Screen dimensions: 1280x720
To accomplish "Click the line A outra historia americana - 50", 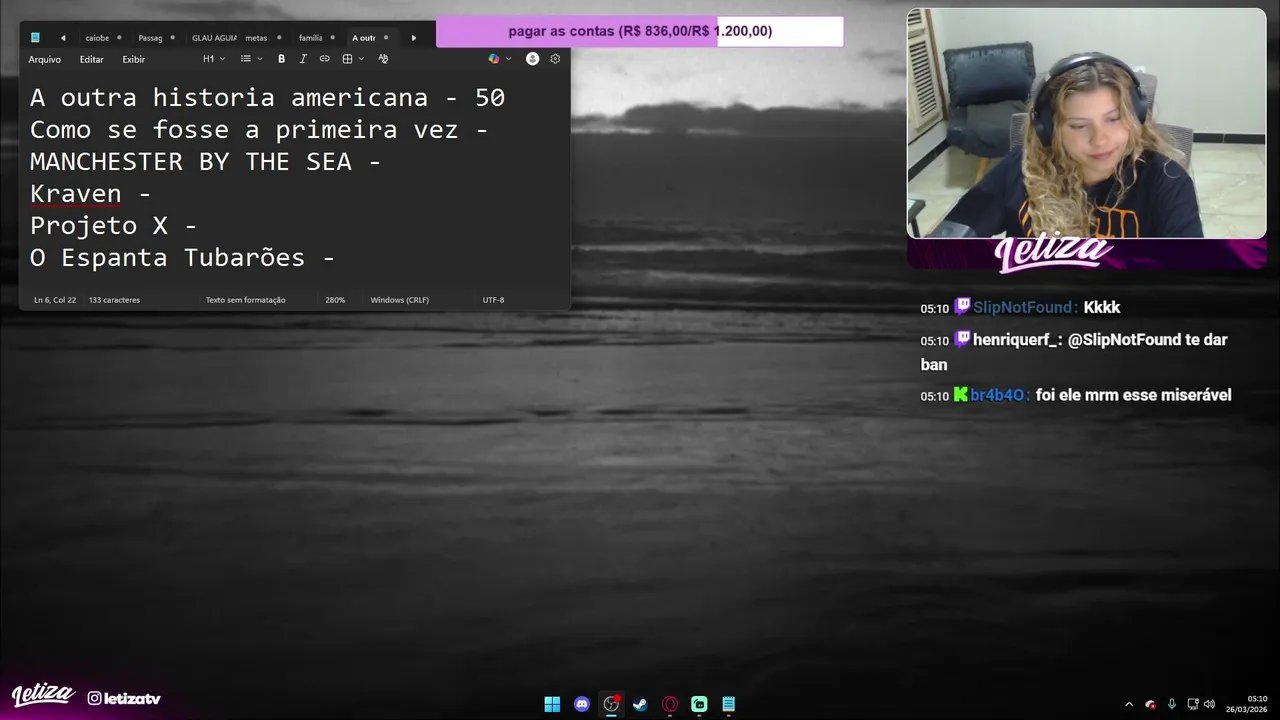I will 268,97.
